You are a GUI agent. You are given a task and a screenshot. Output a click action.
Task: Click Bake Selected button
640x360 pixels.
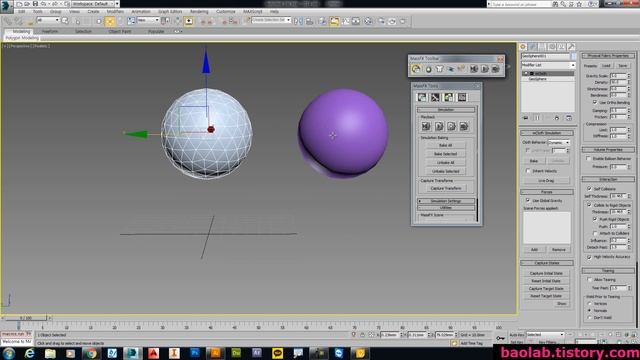[445, 154]
